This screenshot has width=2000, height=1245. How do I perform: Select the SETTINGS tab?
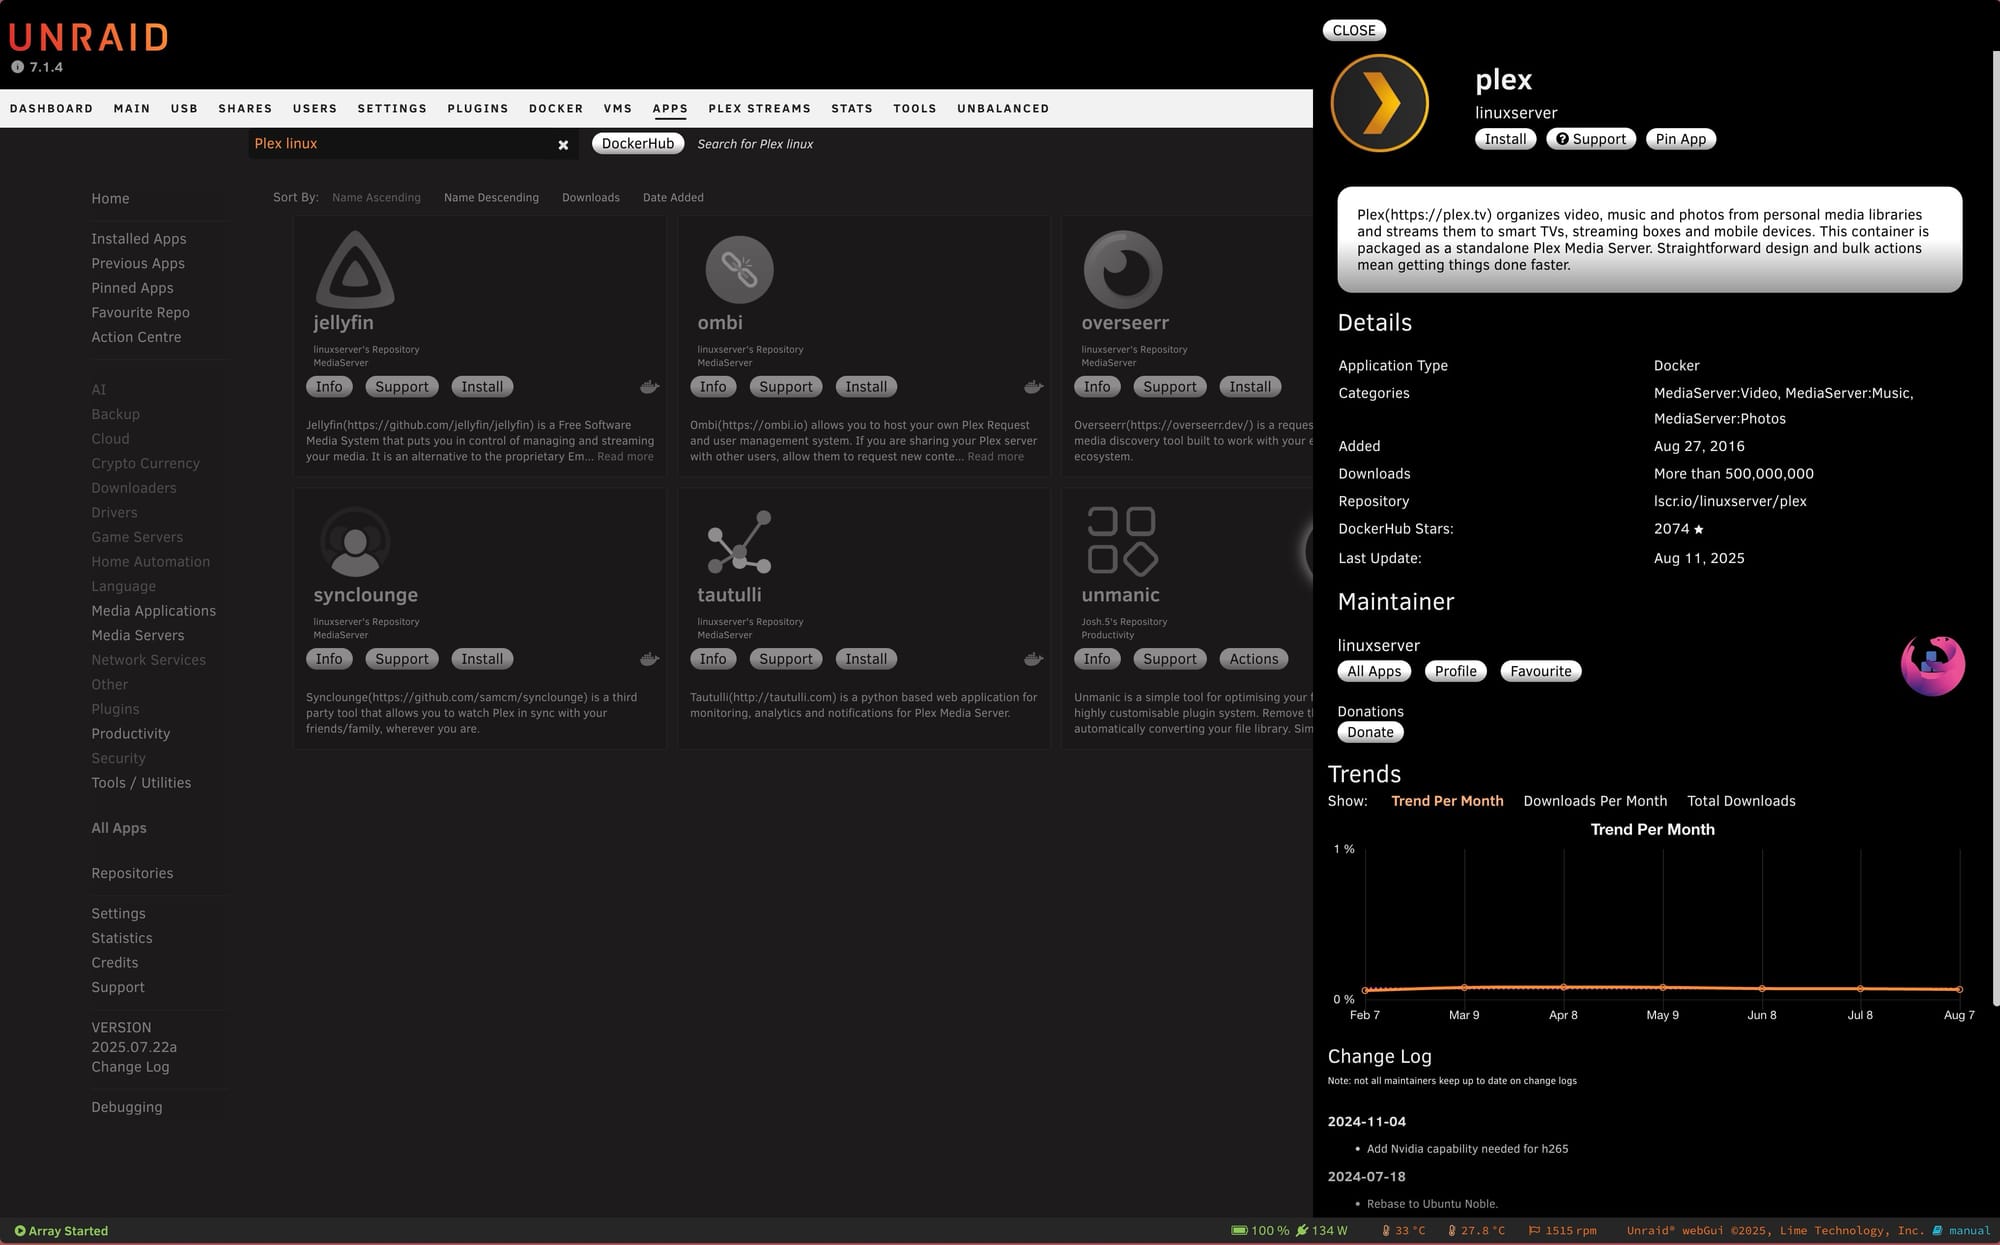pyautogui.click(x=392, y=108)
